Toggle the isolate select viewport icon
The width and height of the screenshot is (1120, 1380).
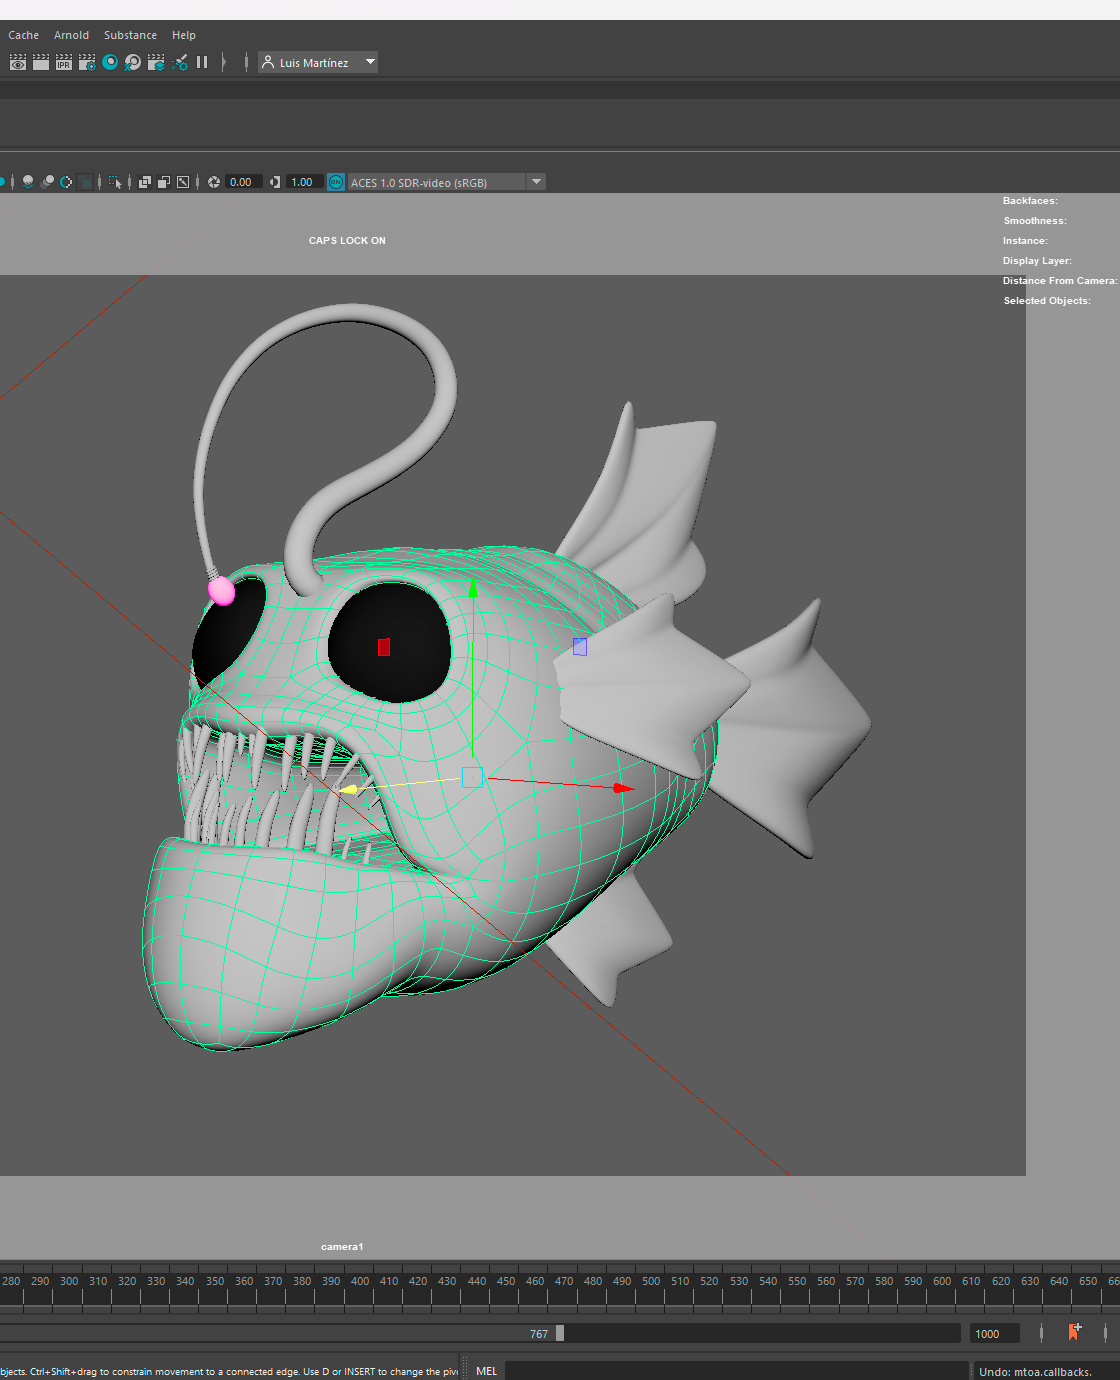(116, 182)
